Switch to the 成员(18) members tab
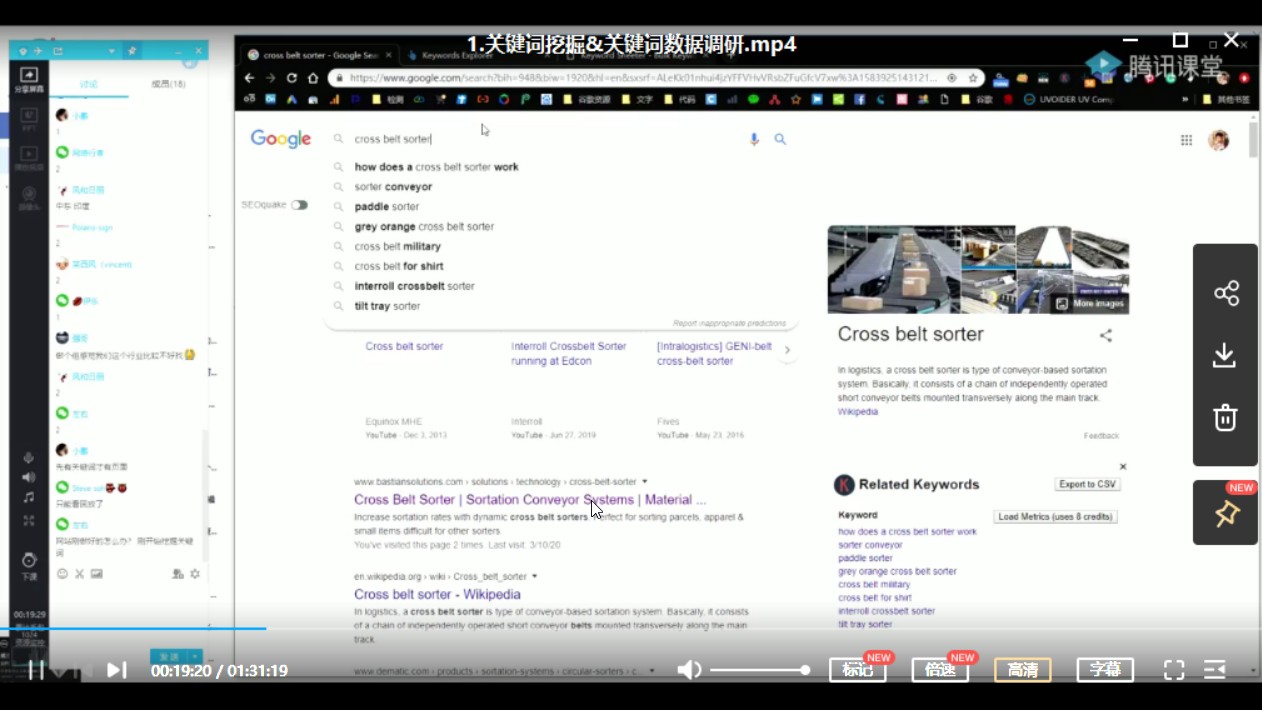 (x=168, y=84)
